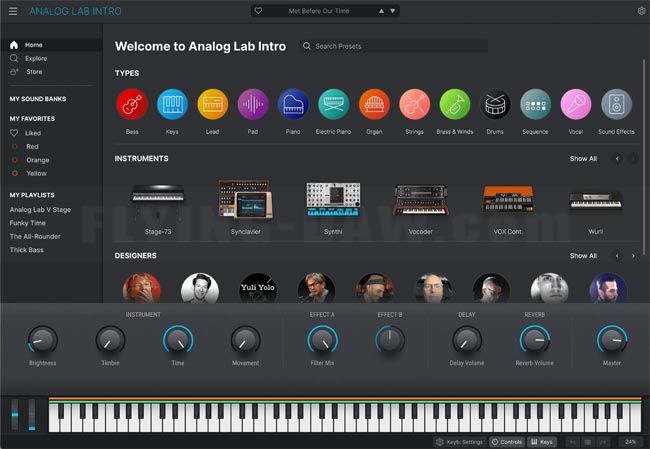Select the Organ type icon

374,105
